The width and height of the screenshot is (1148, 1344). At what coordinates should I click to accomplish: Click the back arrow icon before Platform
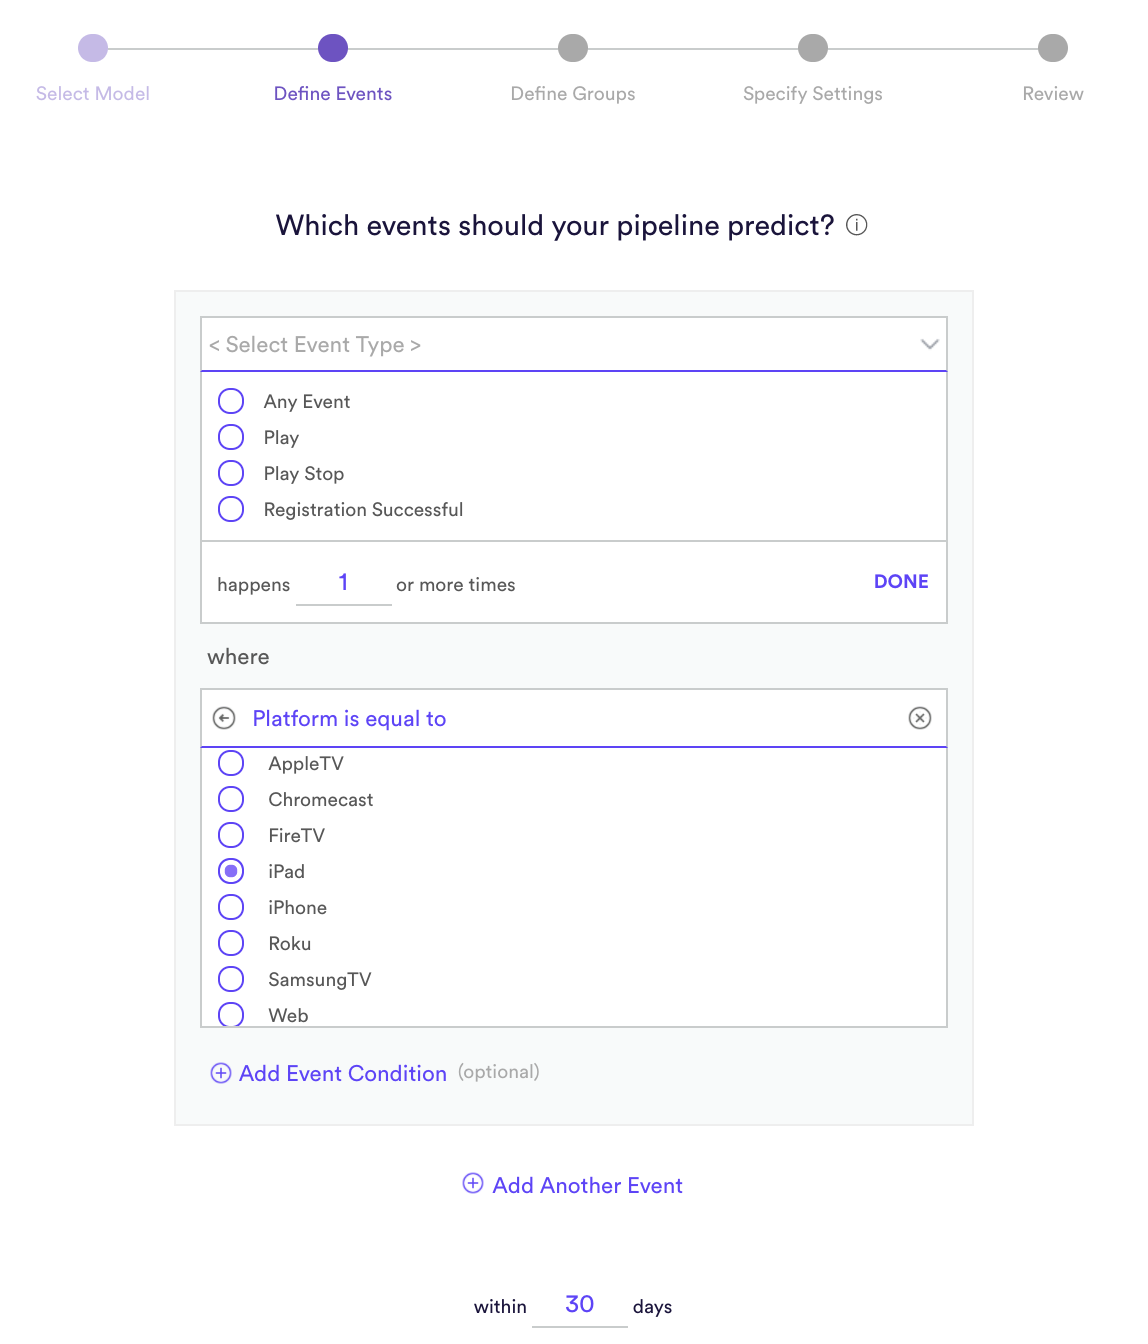[x=224, y=718]
